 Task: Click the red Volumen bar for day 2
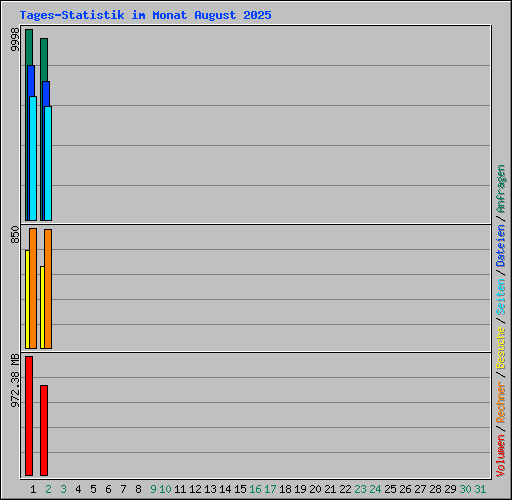(x=44, y=430)
